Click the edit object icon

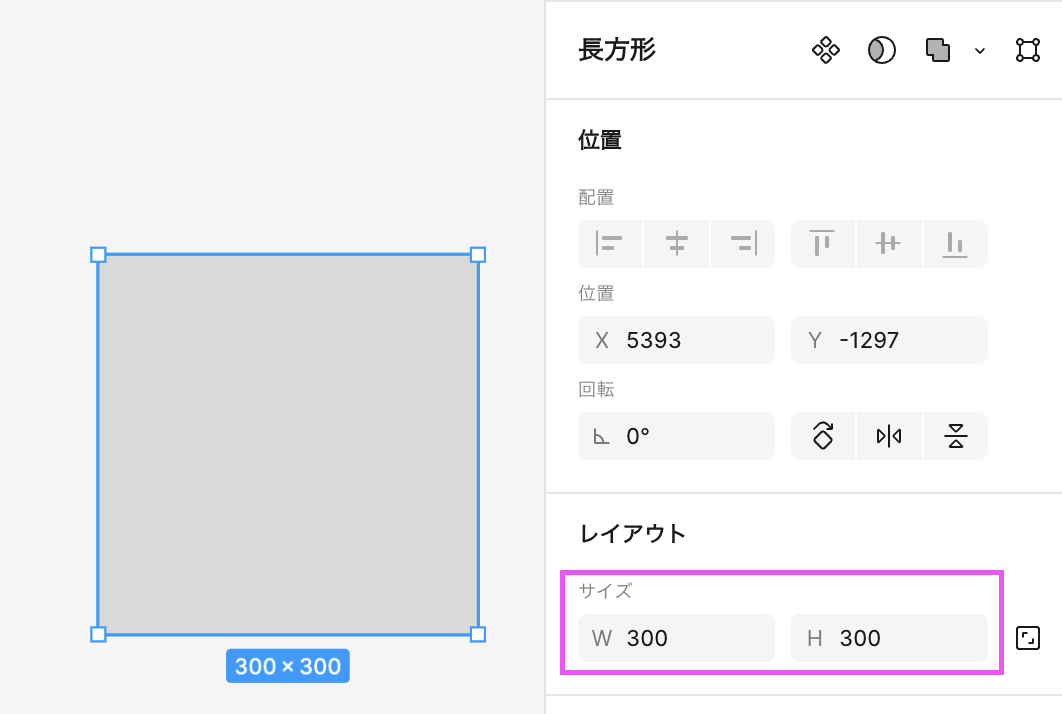point(1027,50)
